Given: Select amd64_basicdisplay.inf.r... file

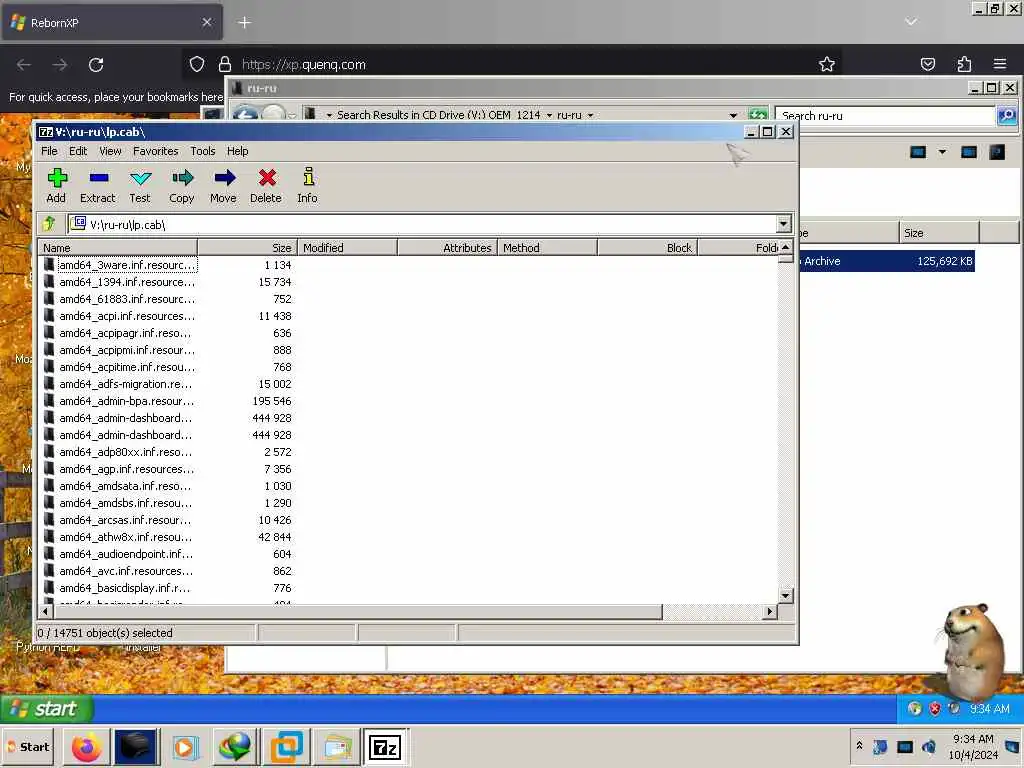Looking at the screenshot, I should pyautogui.click(x=125, y=587).
